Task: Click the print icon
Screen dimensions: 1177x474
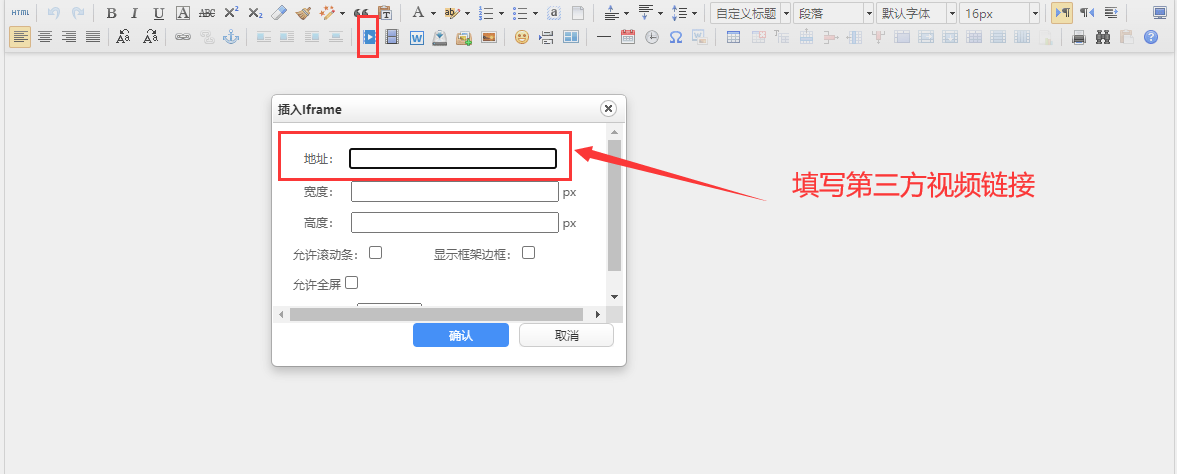Action: pos(1079,37)
